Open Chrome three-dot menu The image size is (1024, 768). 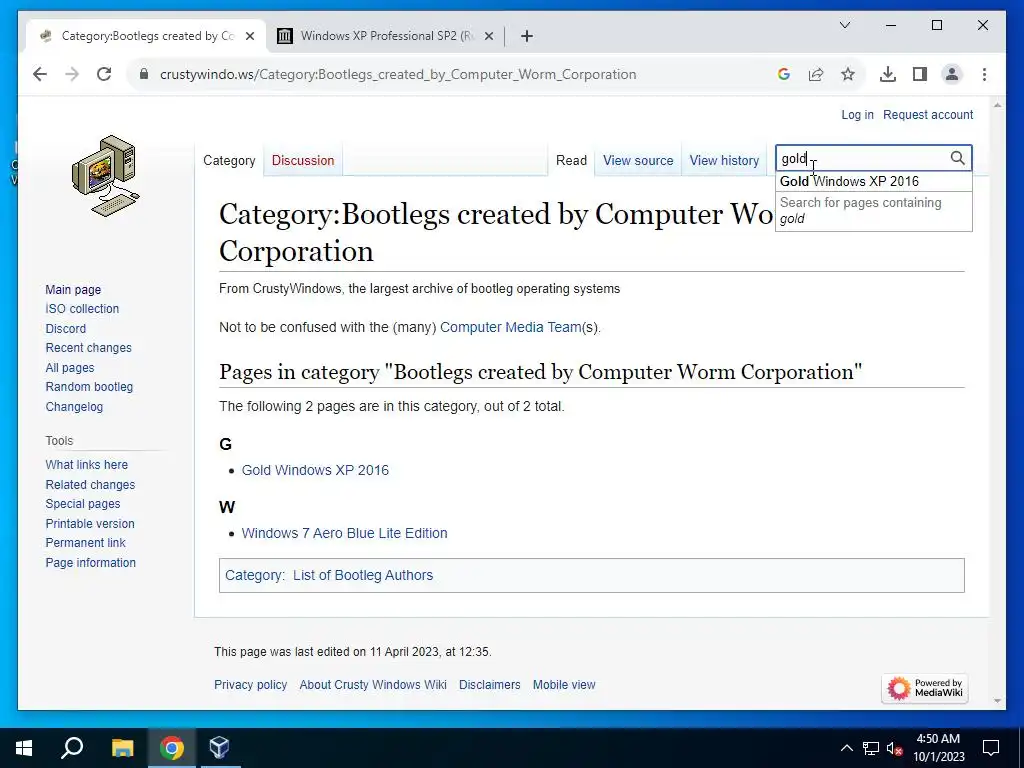pyautogui.click(x=984, y=74)
